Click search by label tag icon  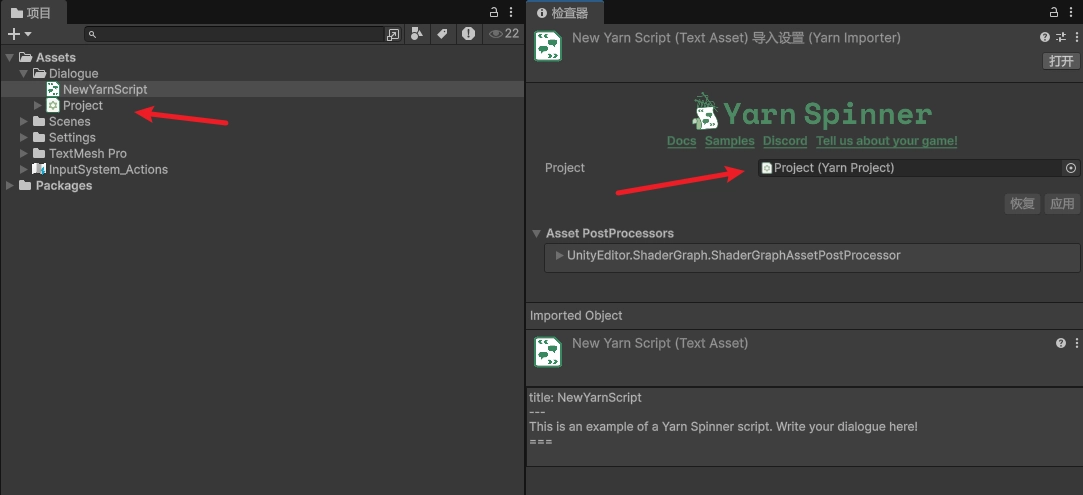point(442,33)
